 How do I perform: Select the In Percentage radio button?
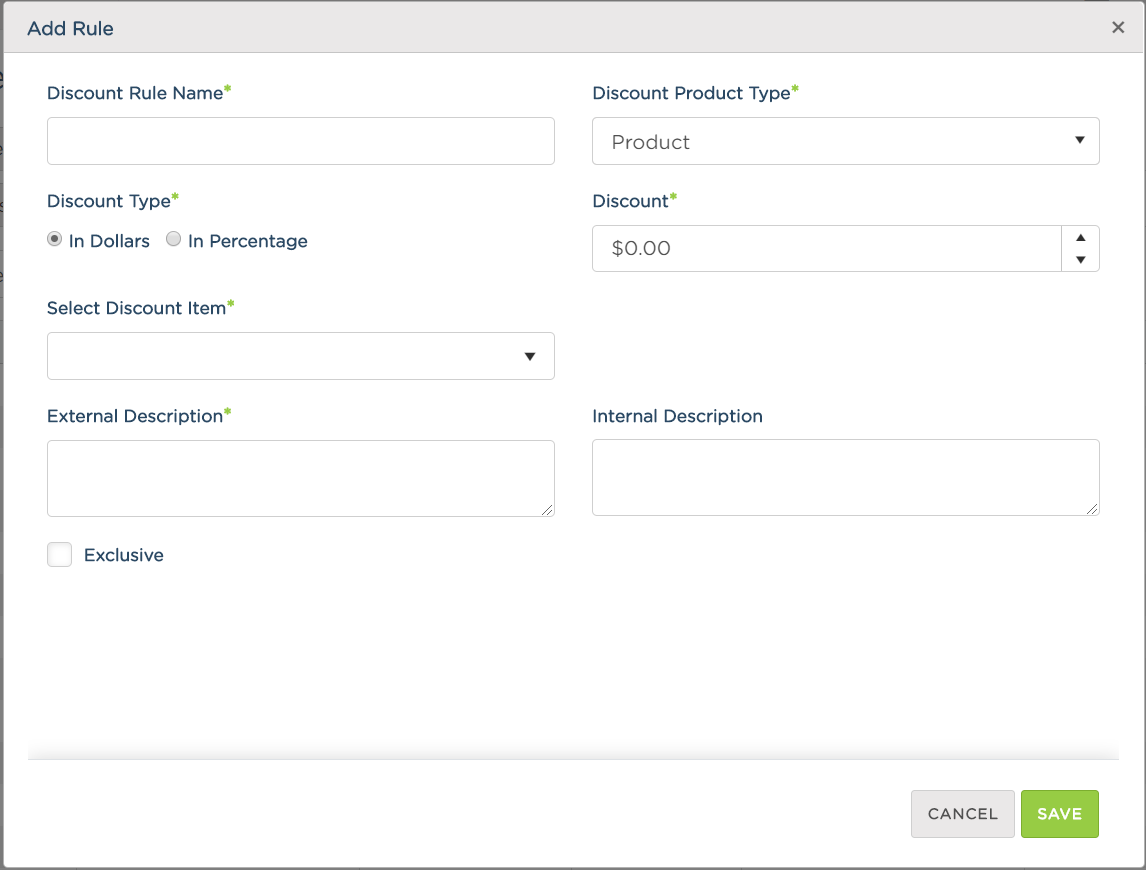click(173, 239)
